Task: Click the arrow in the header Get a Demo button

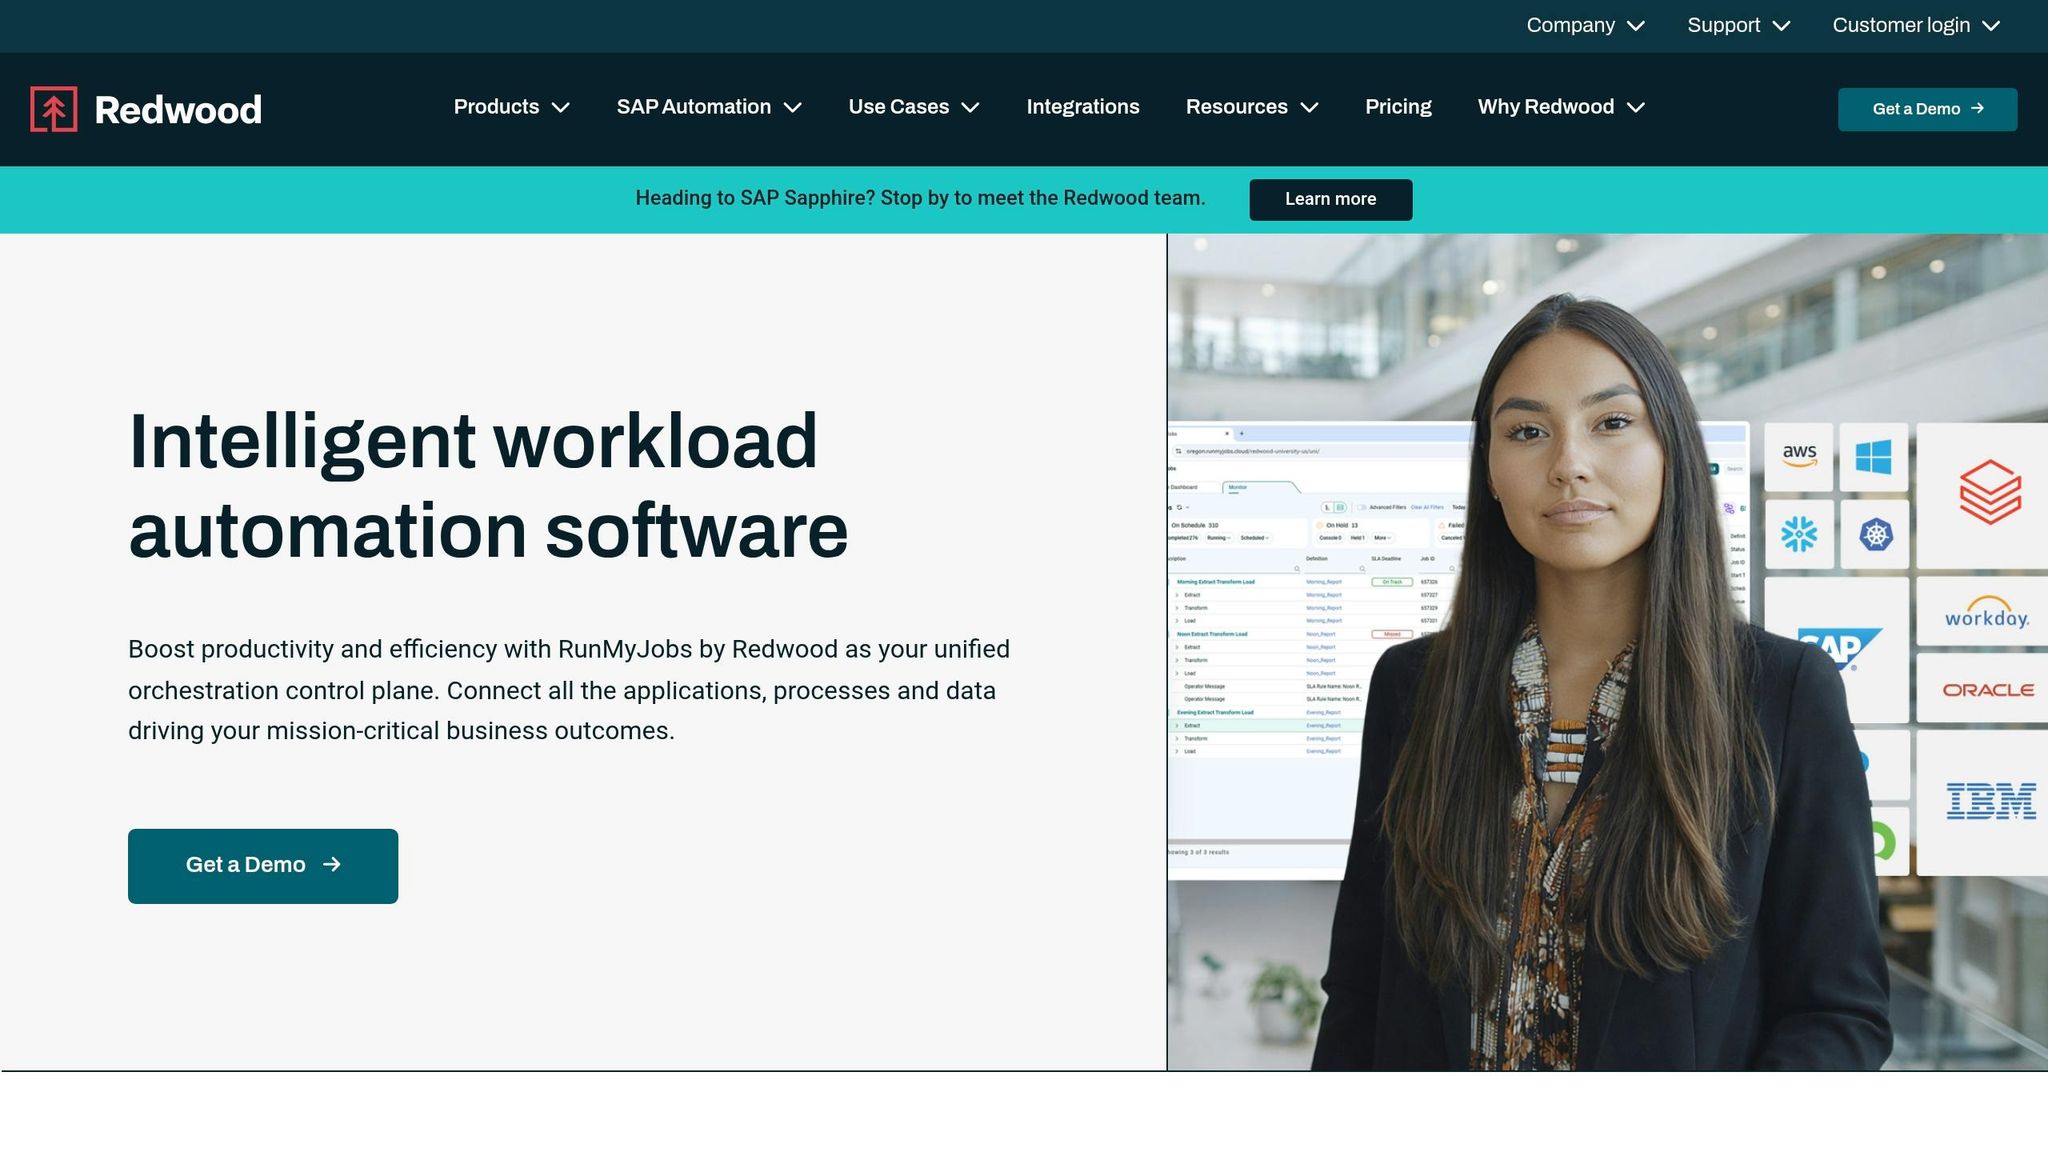Action: (x=1977, y=108)
